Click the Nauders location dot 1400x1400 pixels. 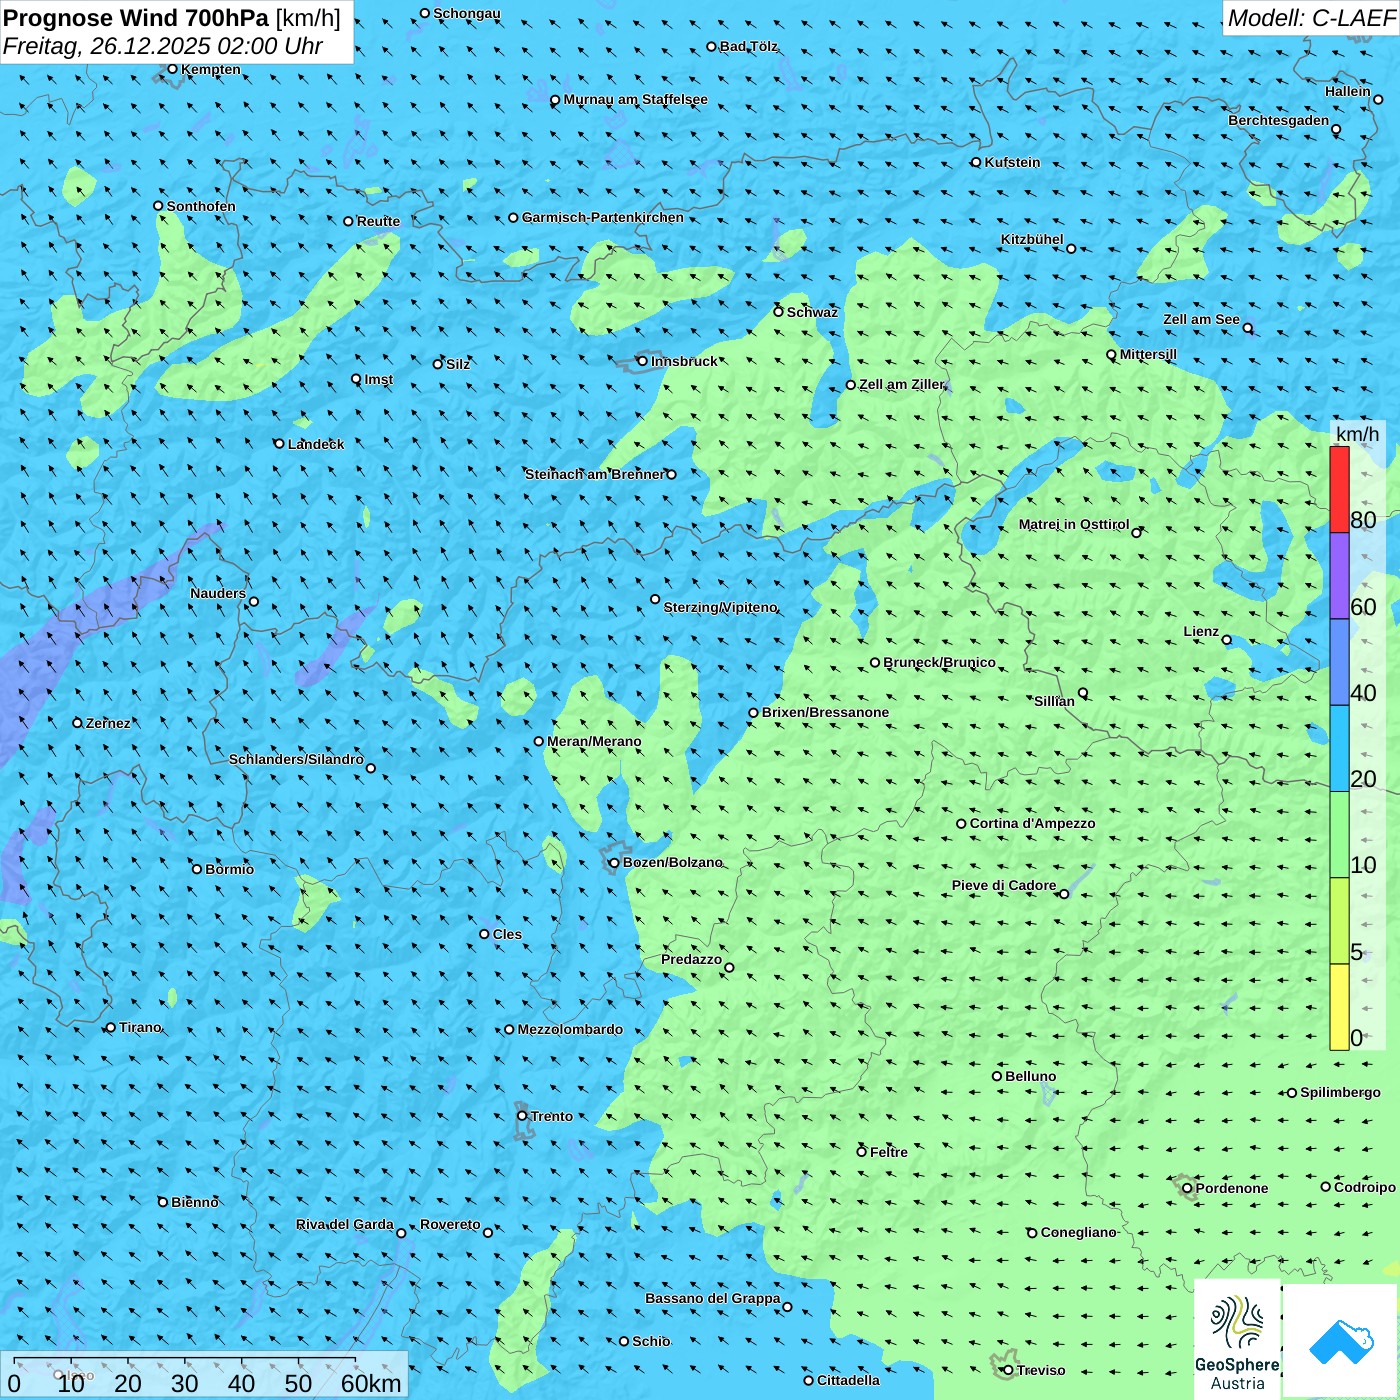(254, 602)
